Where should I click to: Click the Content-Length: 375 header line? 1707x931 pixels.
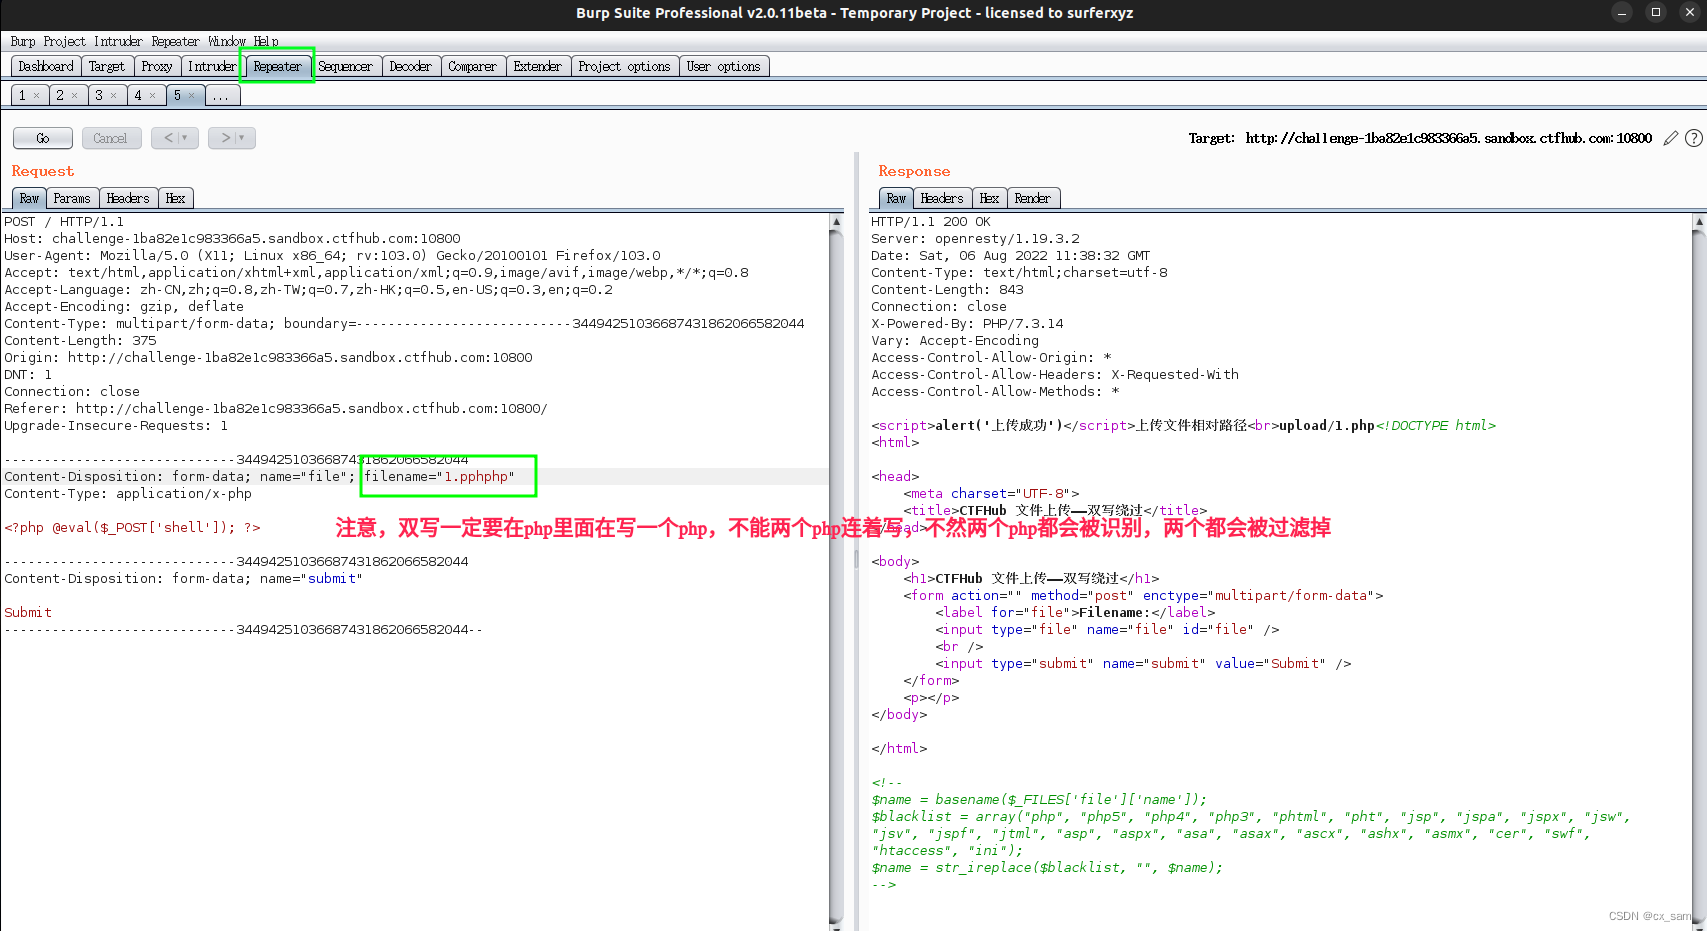pyautogui.click(x=80, y=341)
